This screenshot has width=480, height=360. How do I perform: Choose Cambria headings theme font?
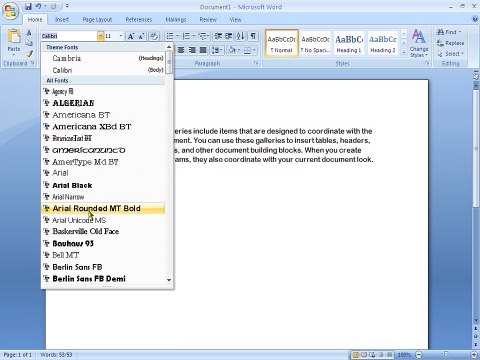click(x=103, y=58)
